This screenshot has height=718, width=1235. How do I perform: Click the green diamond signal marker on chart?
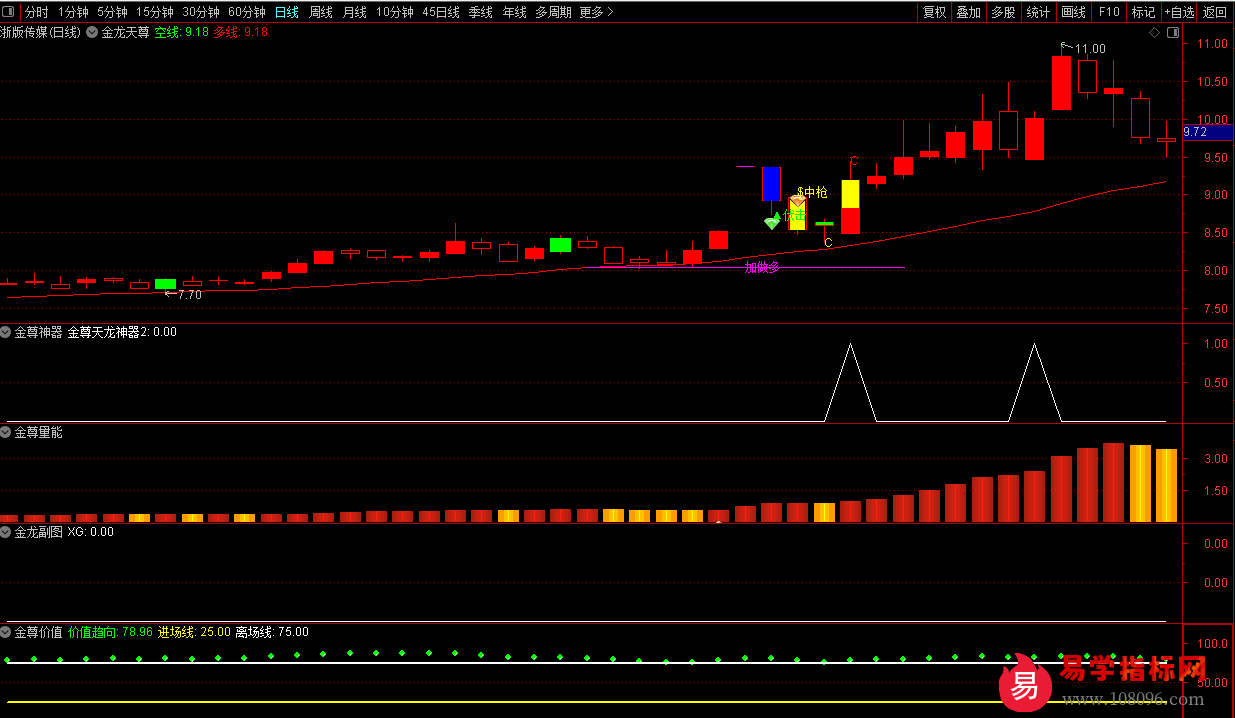tap(772, 222)
